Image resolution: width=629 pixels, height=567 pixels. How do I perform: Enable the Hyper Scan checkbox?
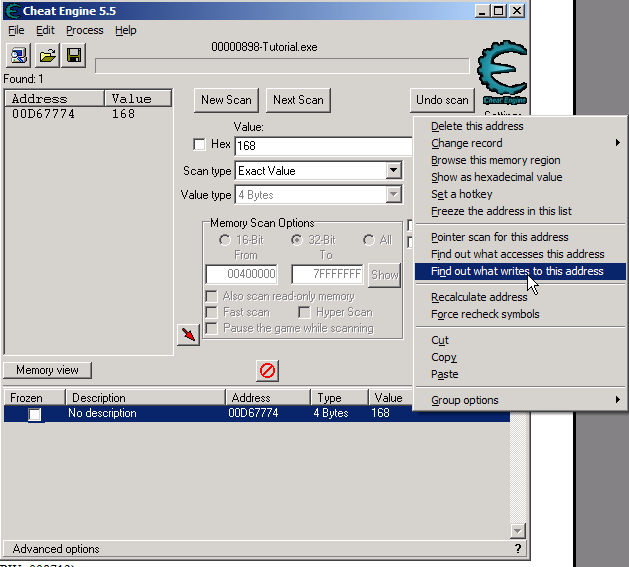(304, 312)
